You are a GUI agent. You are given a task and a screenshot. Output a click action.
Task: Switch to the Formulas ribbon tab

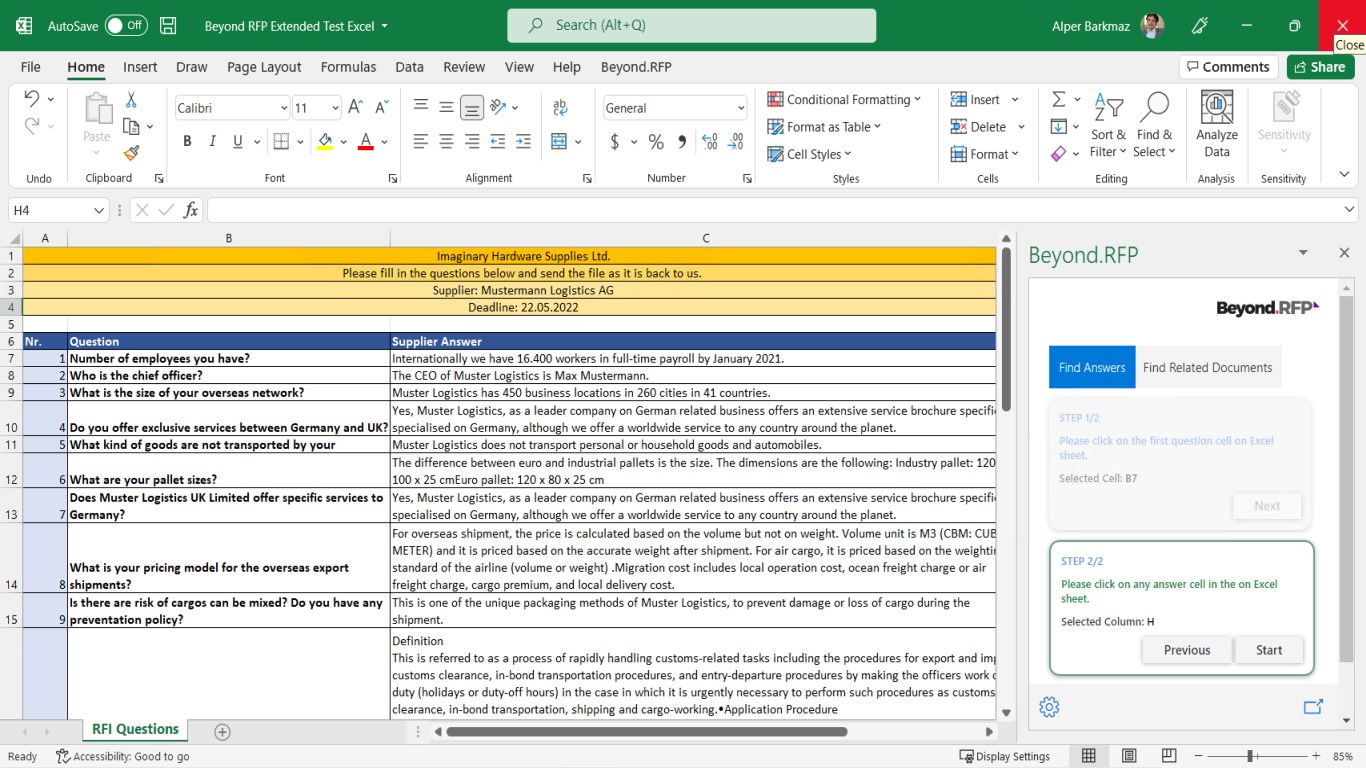(348, 67)
